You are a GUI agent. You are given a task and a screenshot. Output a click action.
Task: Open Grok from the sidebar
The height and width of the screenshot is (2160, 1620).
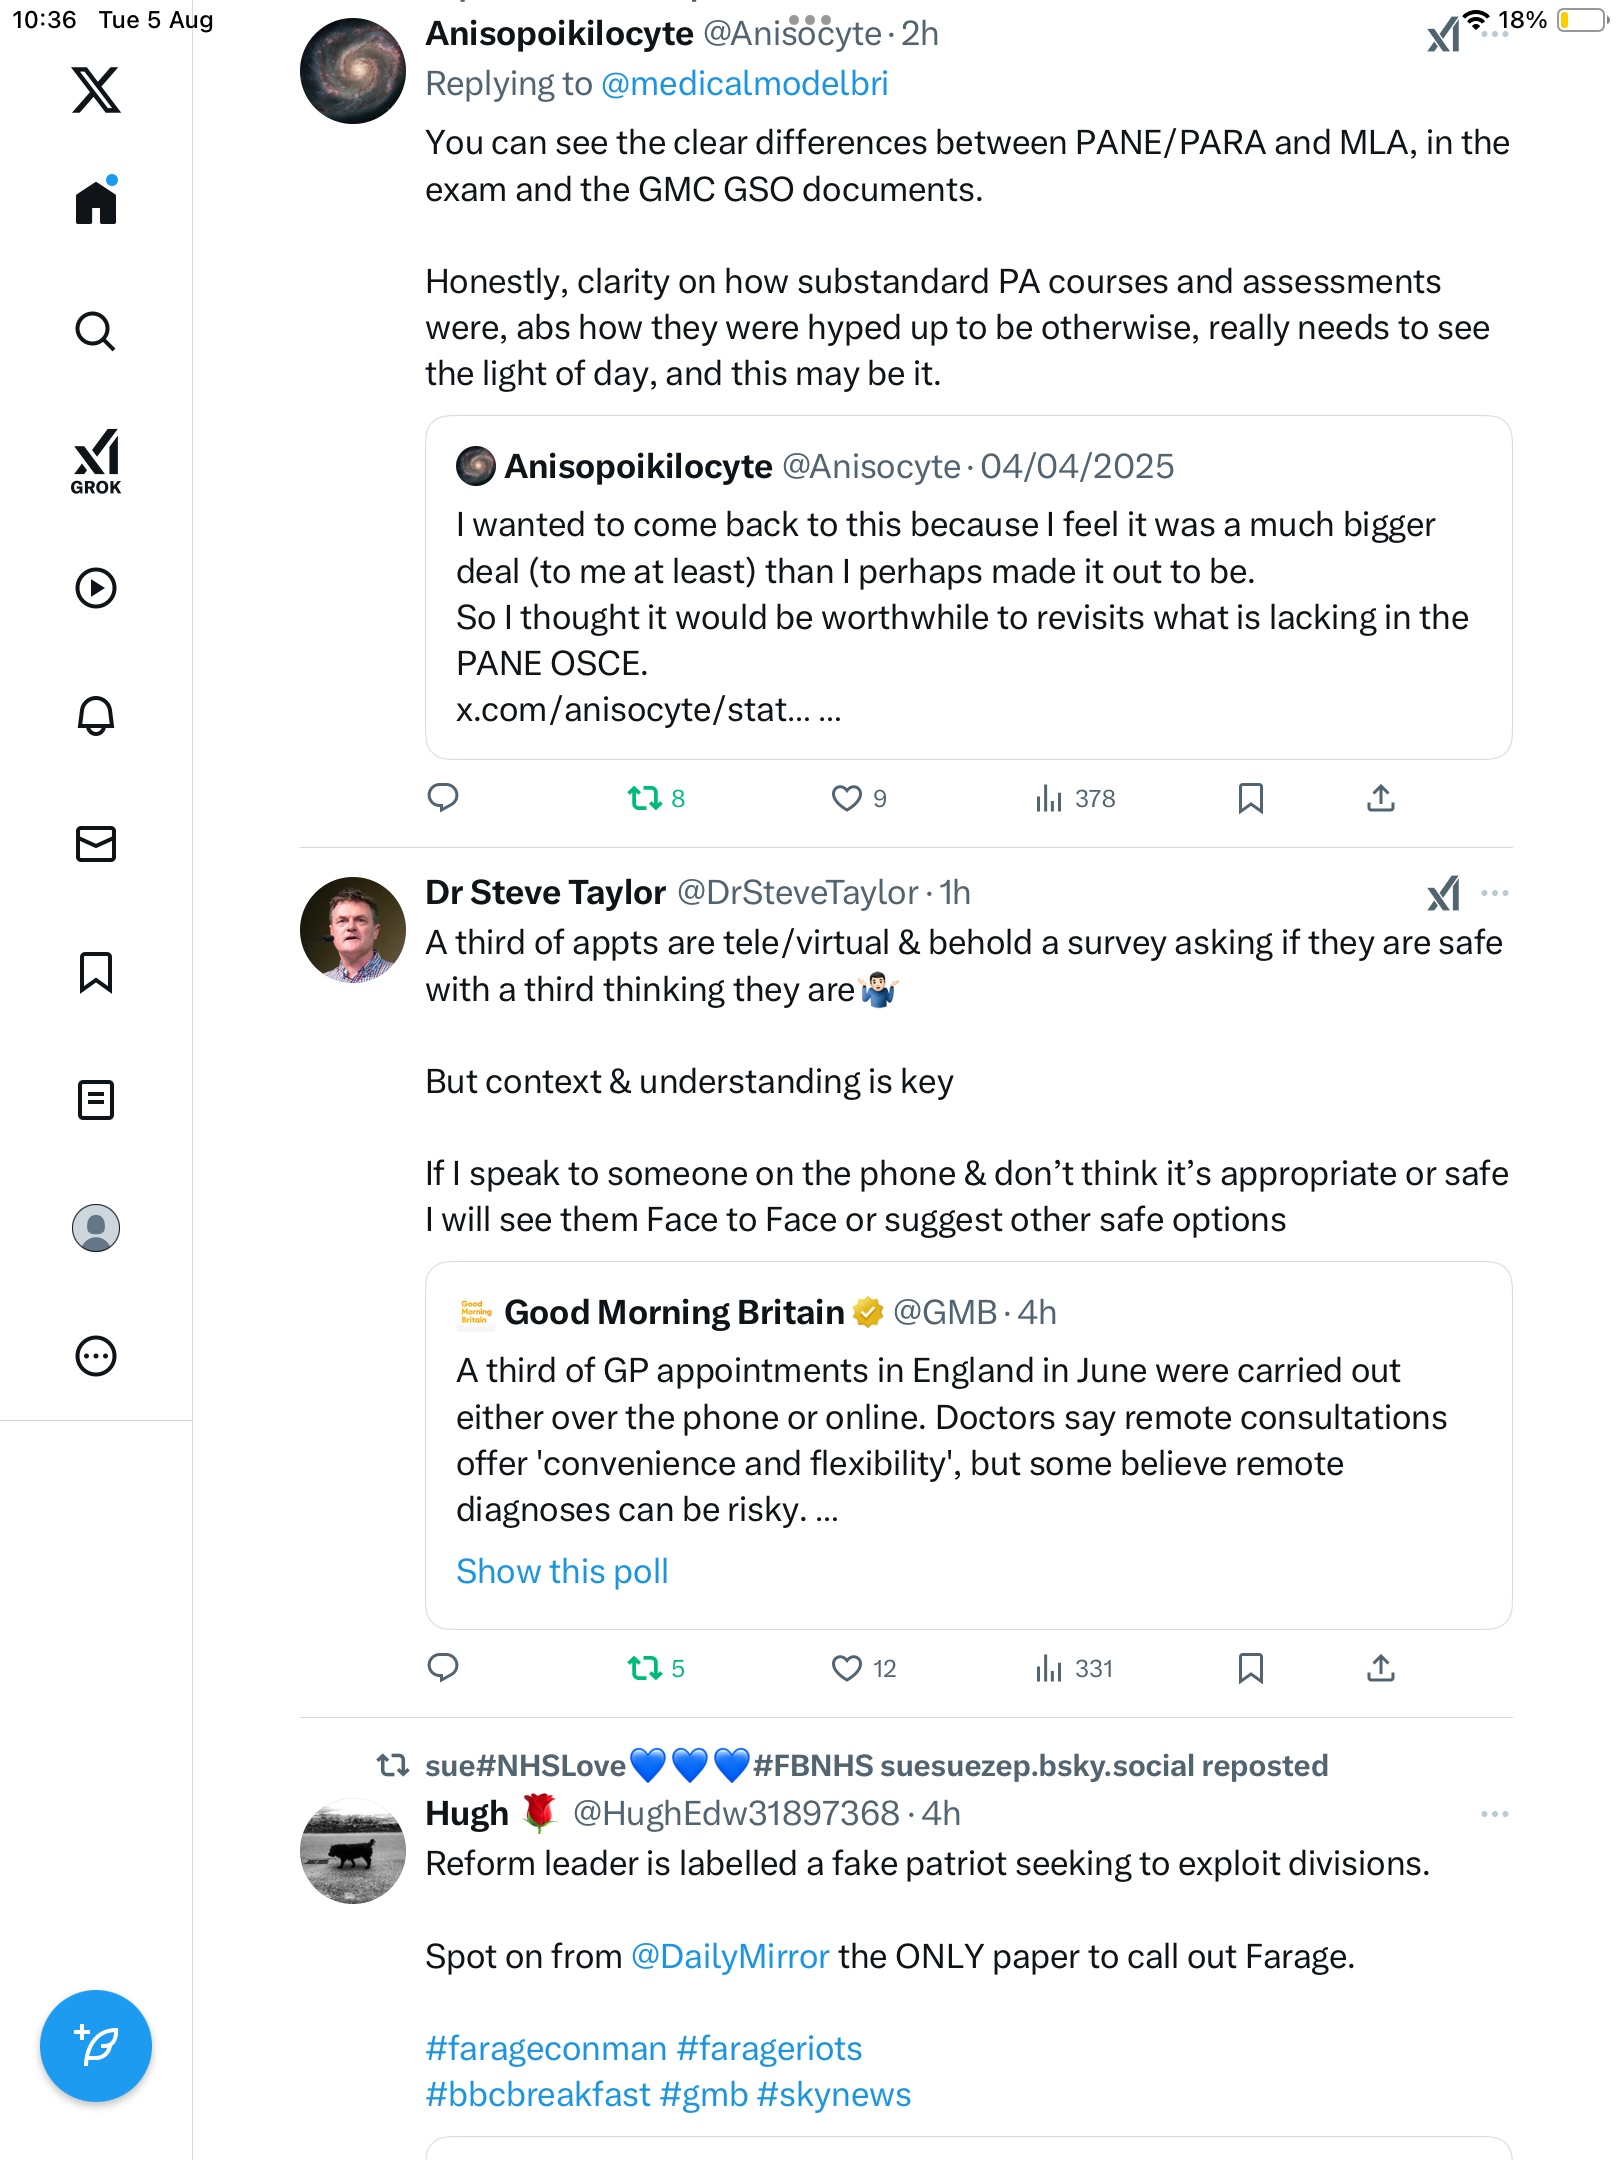[x=96, y=461]
